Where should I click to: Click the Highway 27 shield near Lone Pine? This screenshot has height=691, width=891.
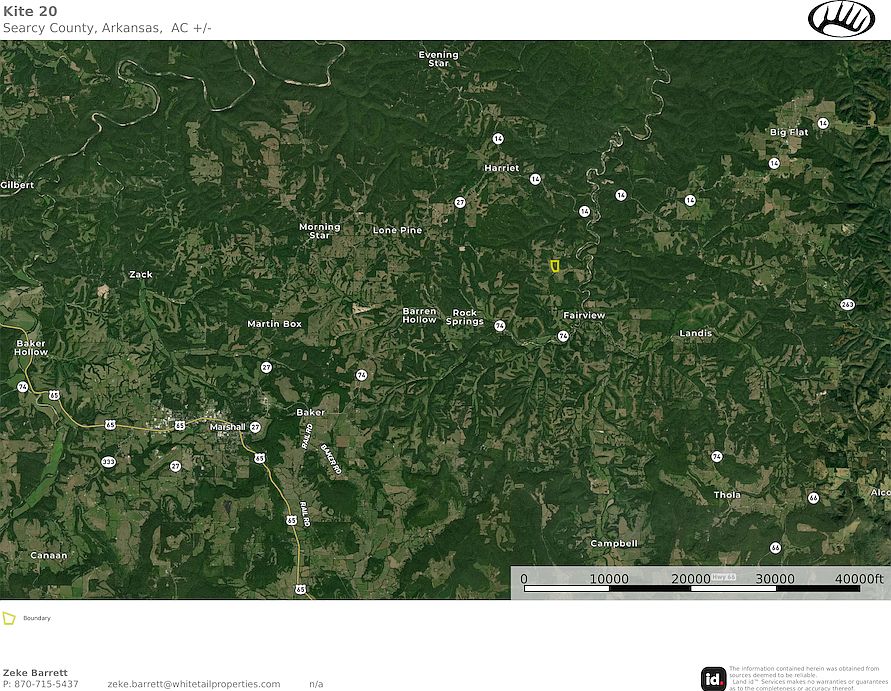[x=460, y=203]
